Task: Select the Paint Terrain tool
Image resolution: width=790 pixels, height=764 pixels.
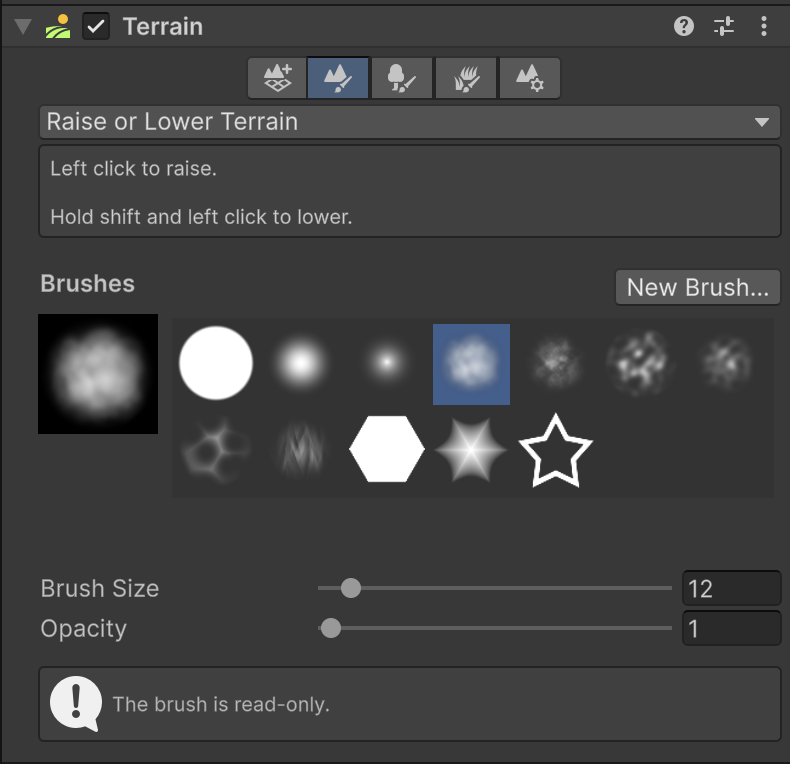Action: (x=339, y=78)
